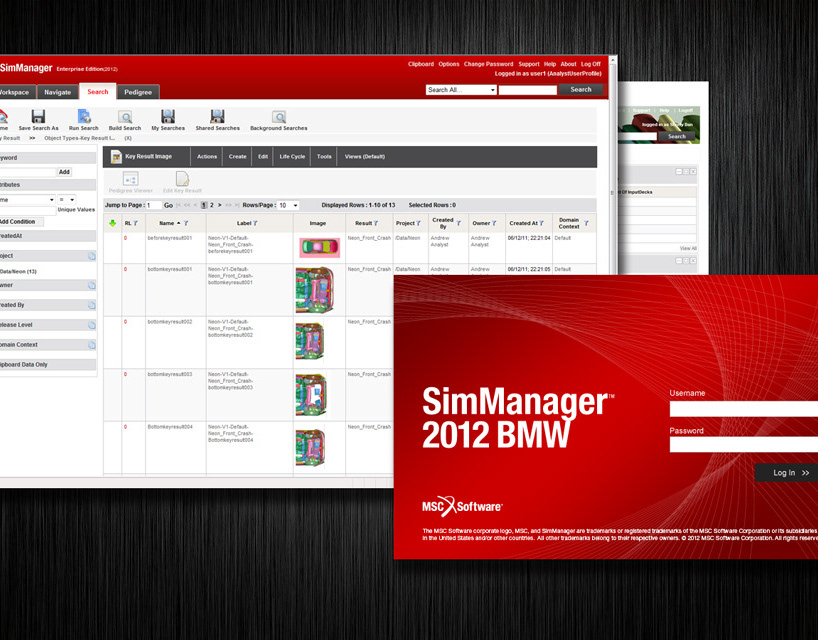Open the Life Cycle menu

pos(292,156)
